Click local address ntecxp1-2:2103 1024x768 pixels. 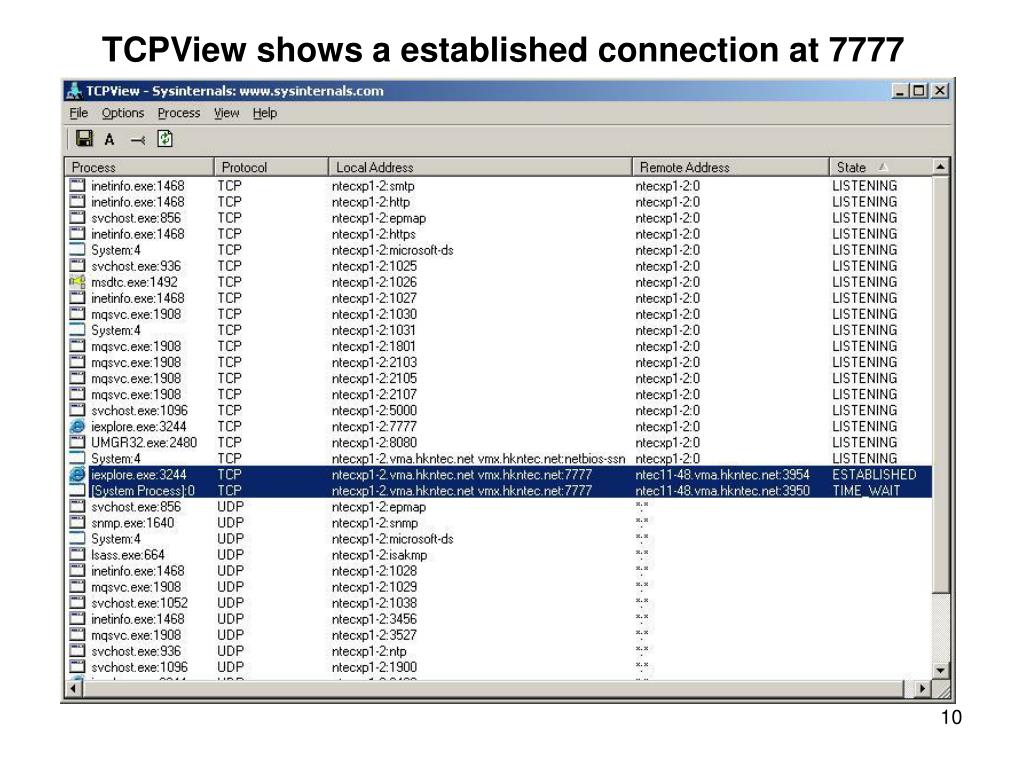pyautogui.click(x=374, y=362)
